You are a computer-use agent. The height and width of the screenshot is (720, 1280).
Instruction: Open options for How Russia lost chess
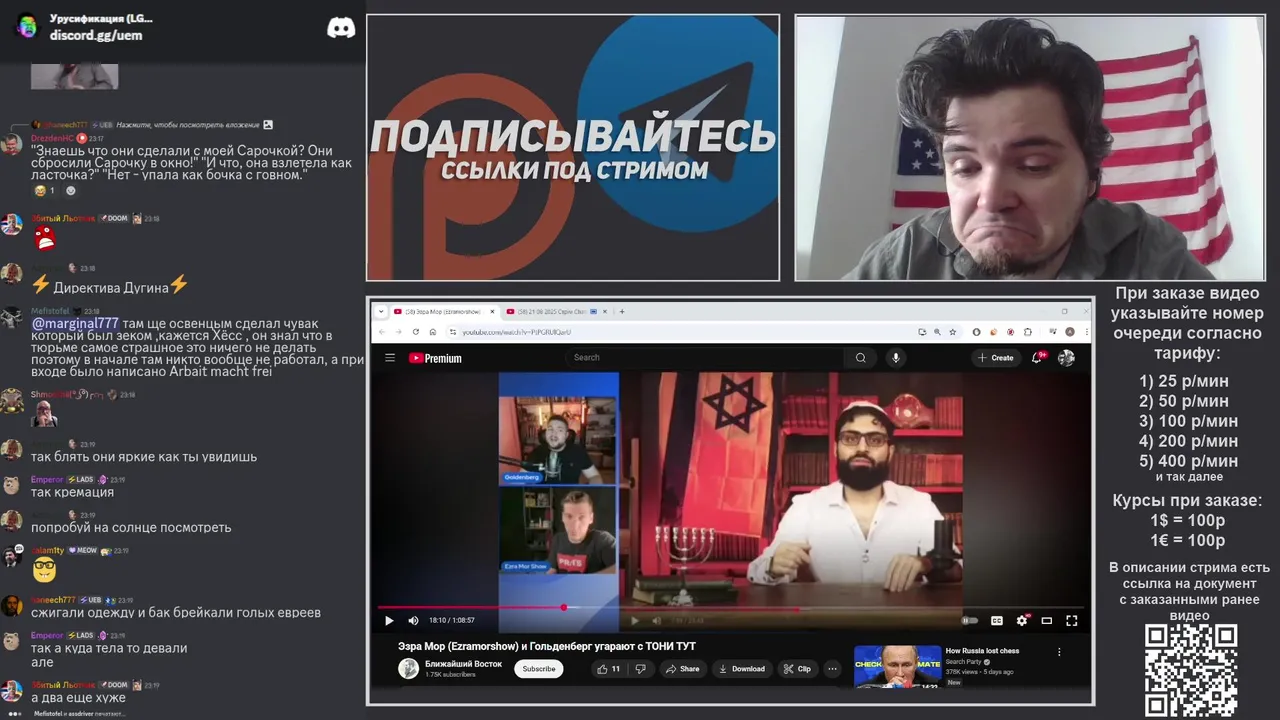click(1059, 652)
